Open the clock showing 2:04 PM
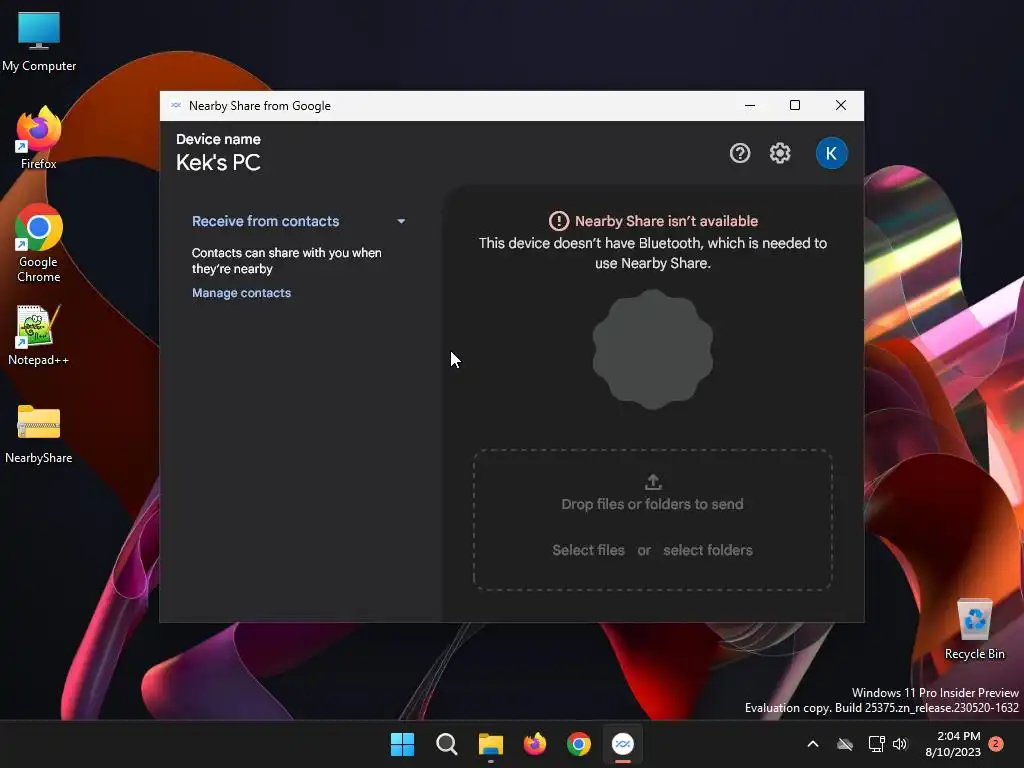1024x768 pixels. 953,744
